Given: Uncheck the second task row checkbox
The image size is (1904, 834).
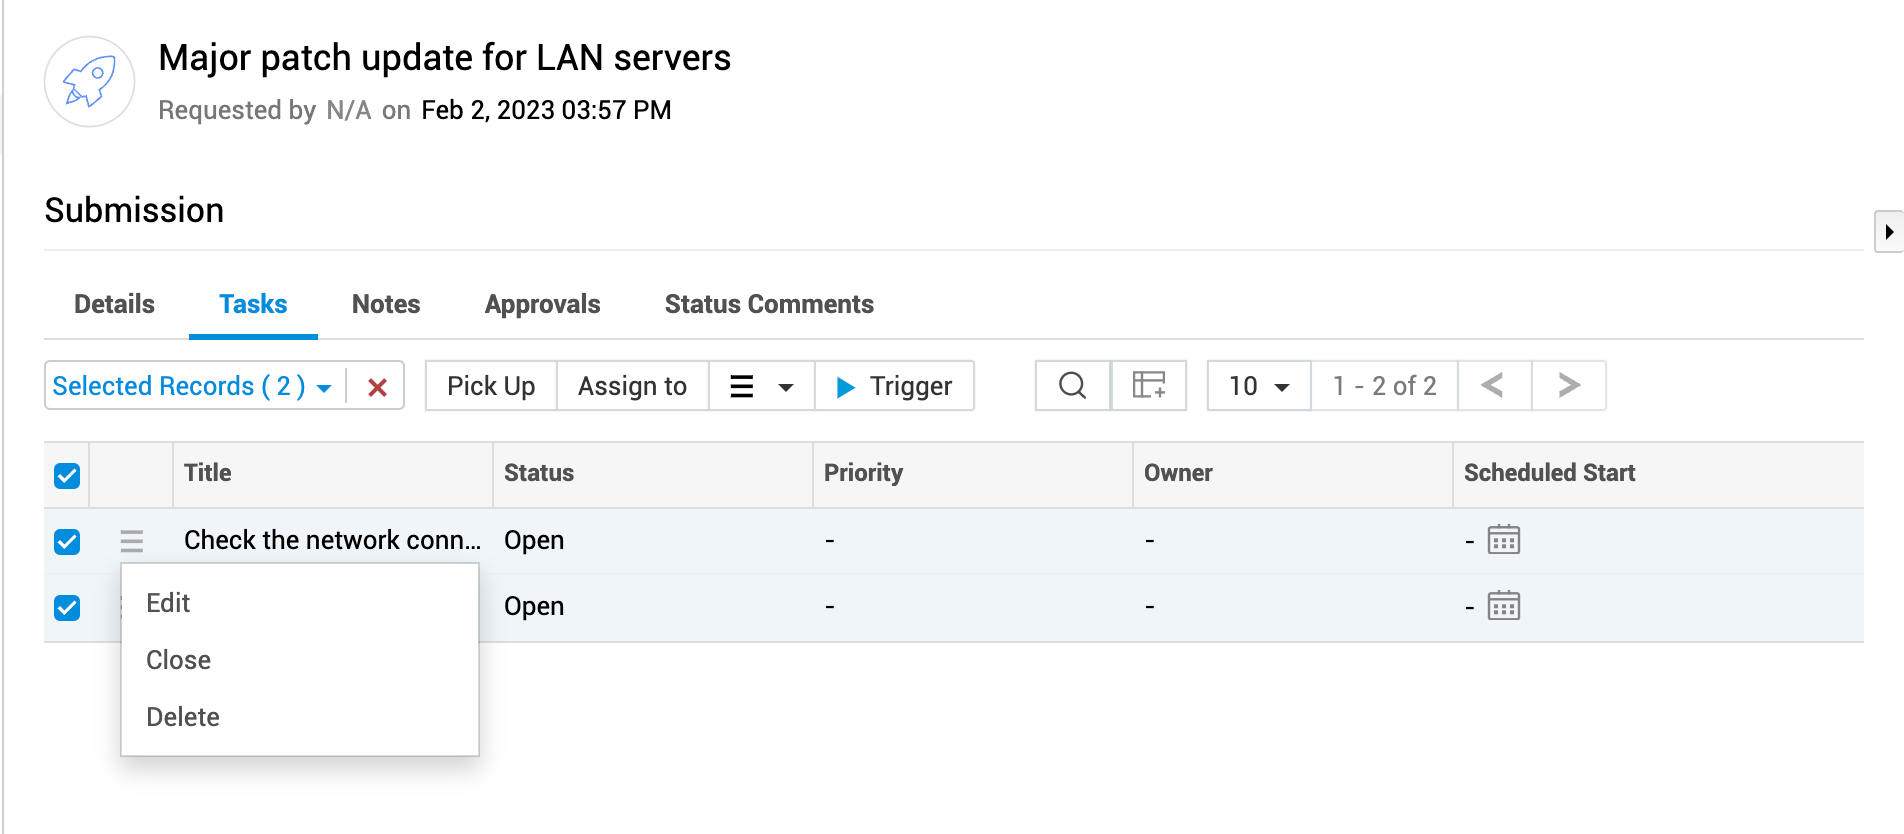Looking at the screenshot, I should pyautogui.click(x=67, y=608).
